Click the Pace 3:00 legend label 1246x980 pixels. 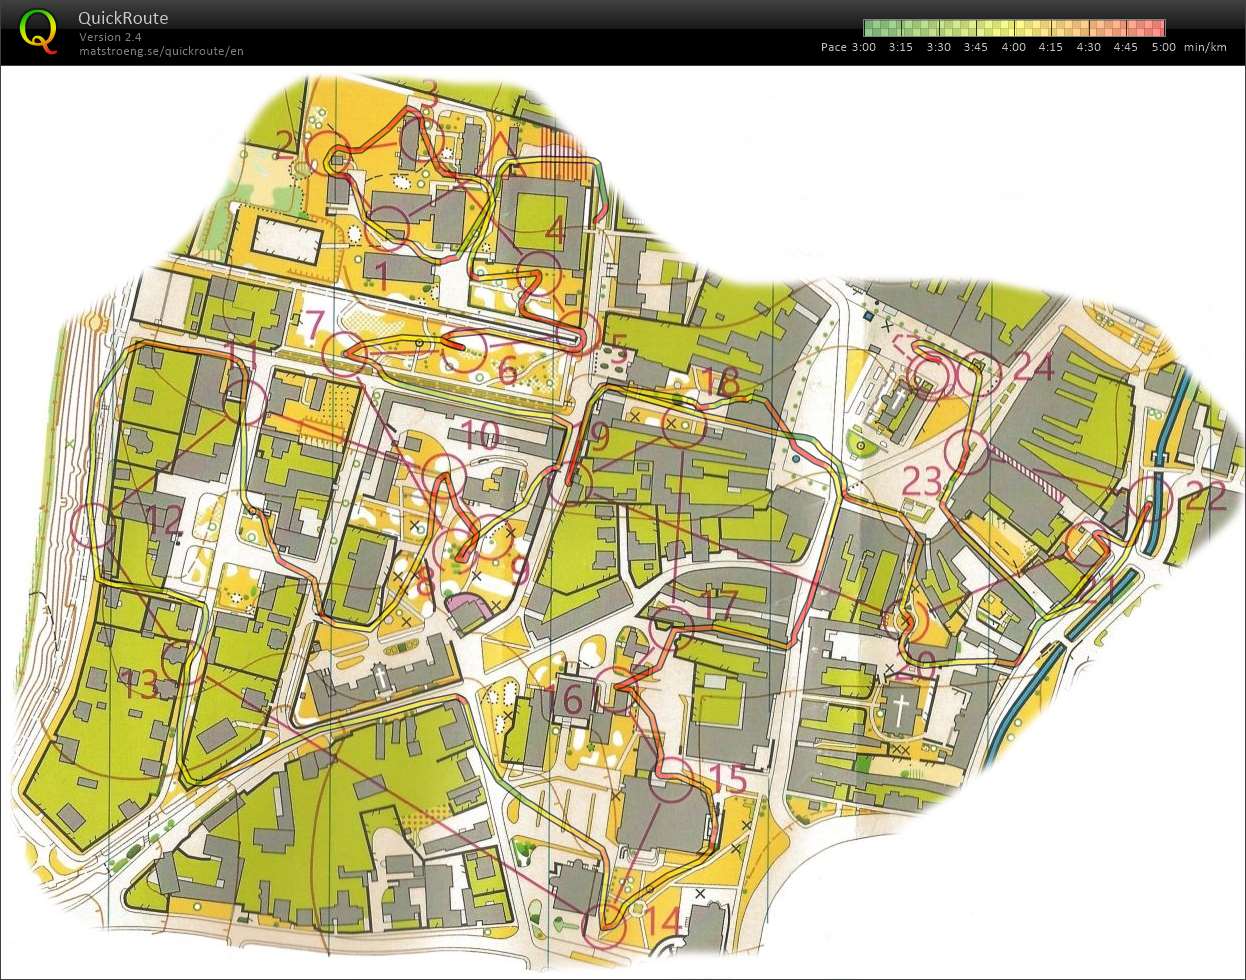tap(847, 47)
